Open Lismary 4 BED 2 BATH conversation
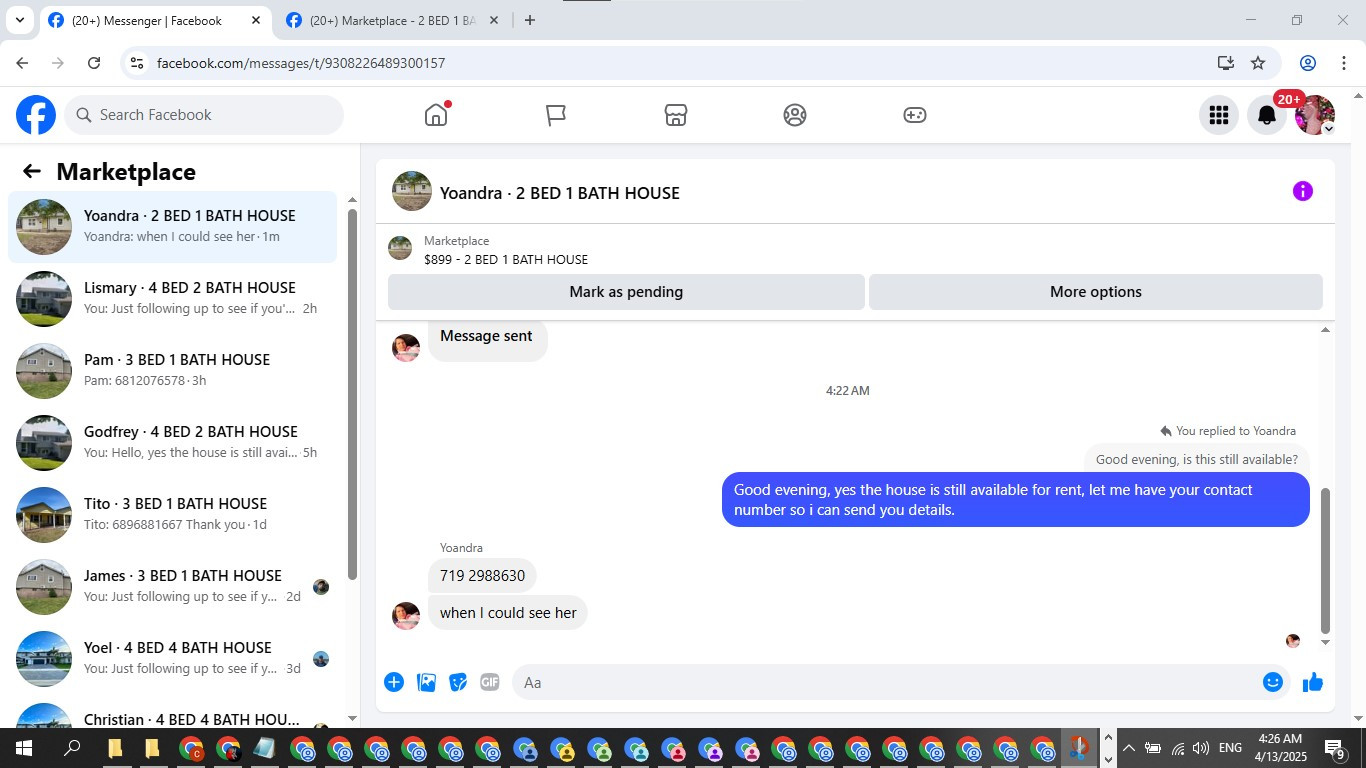This screenshot has height=768, width=1366. click(x=173, y=299)
